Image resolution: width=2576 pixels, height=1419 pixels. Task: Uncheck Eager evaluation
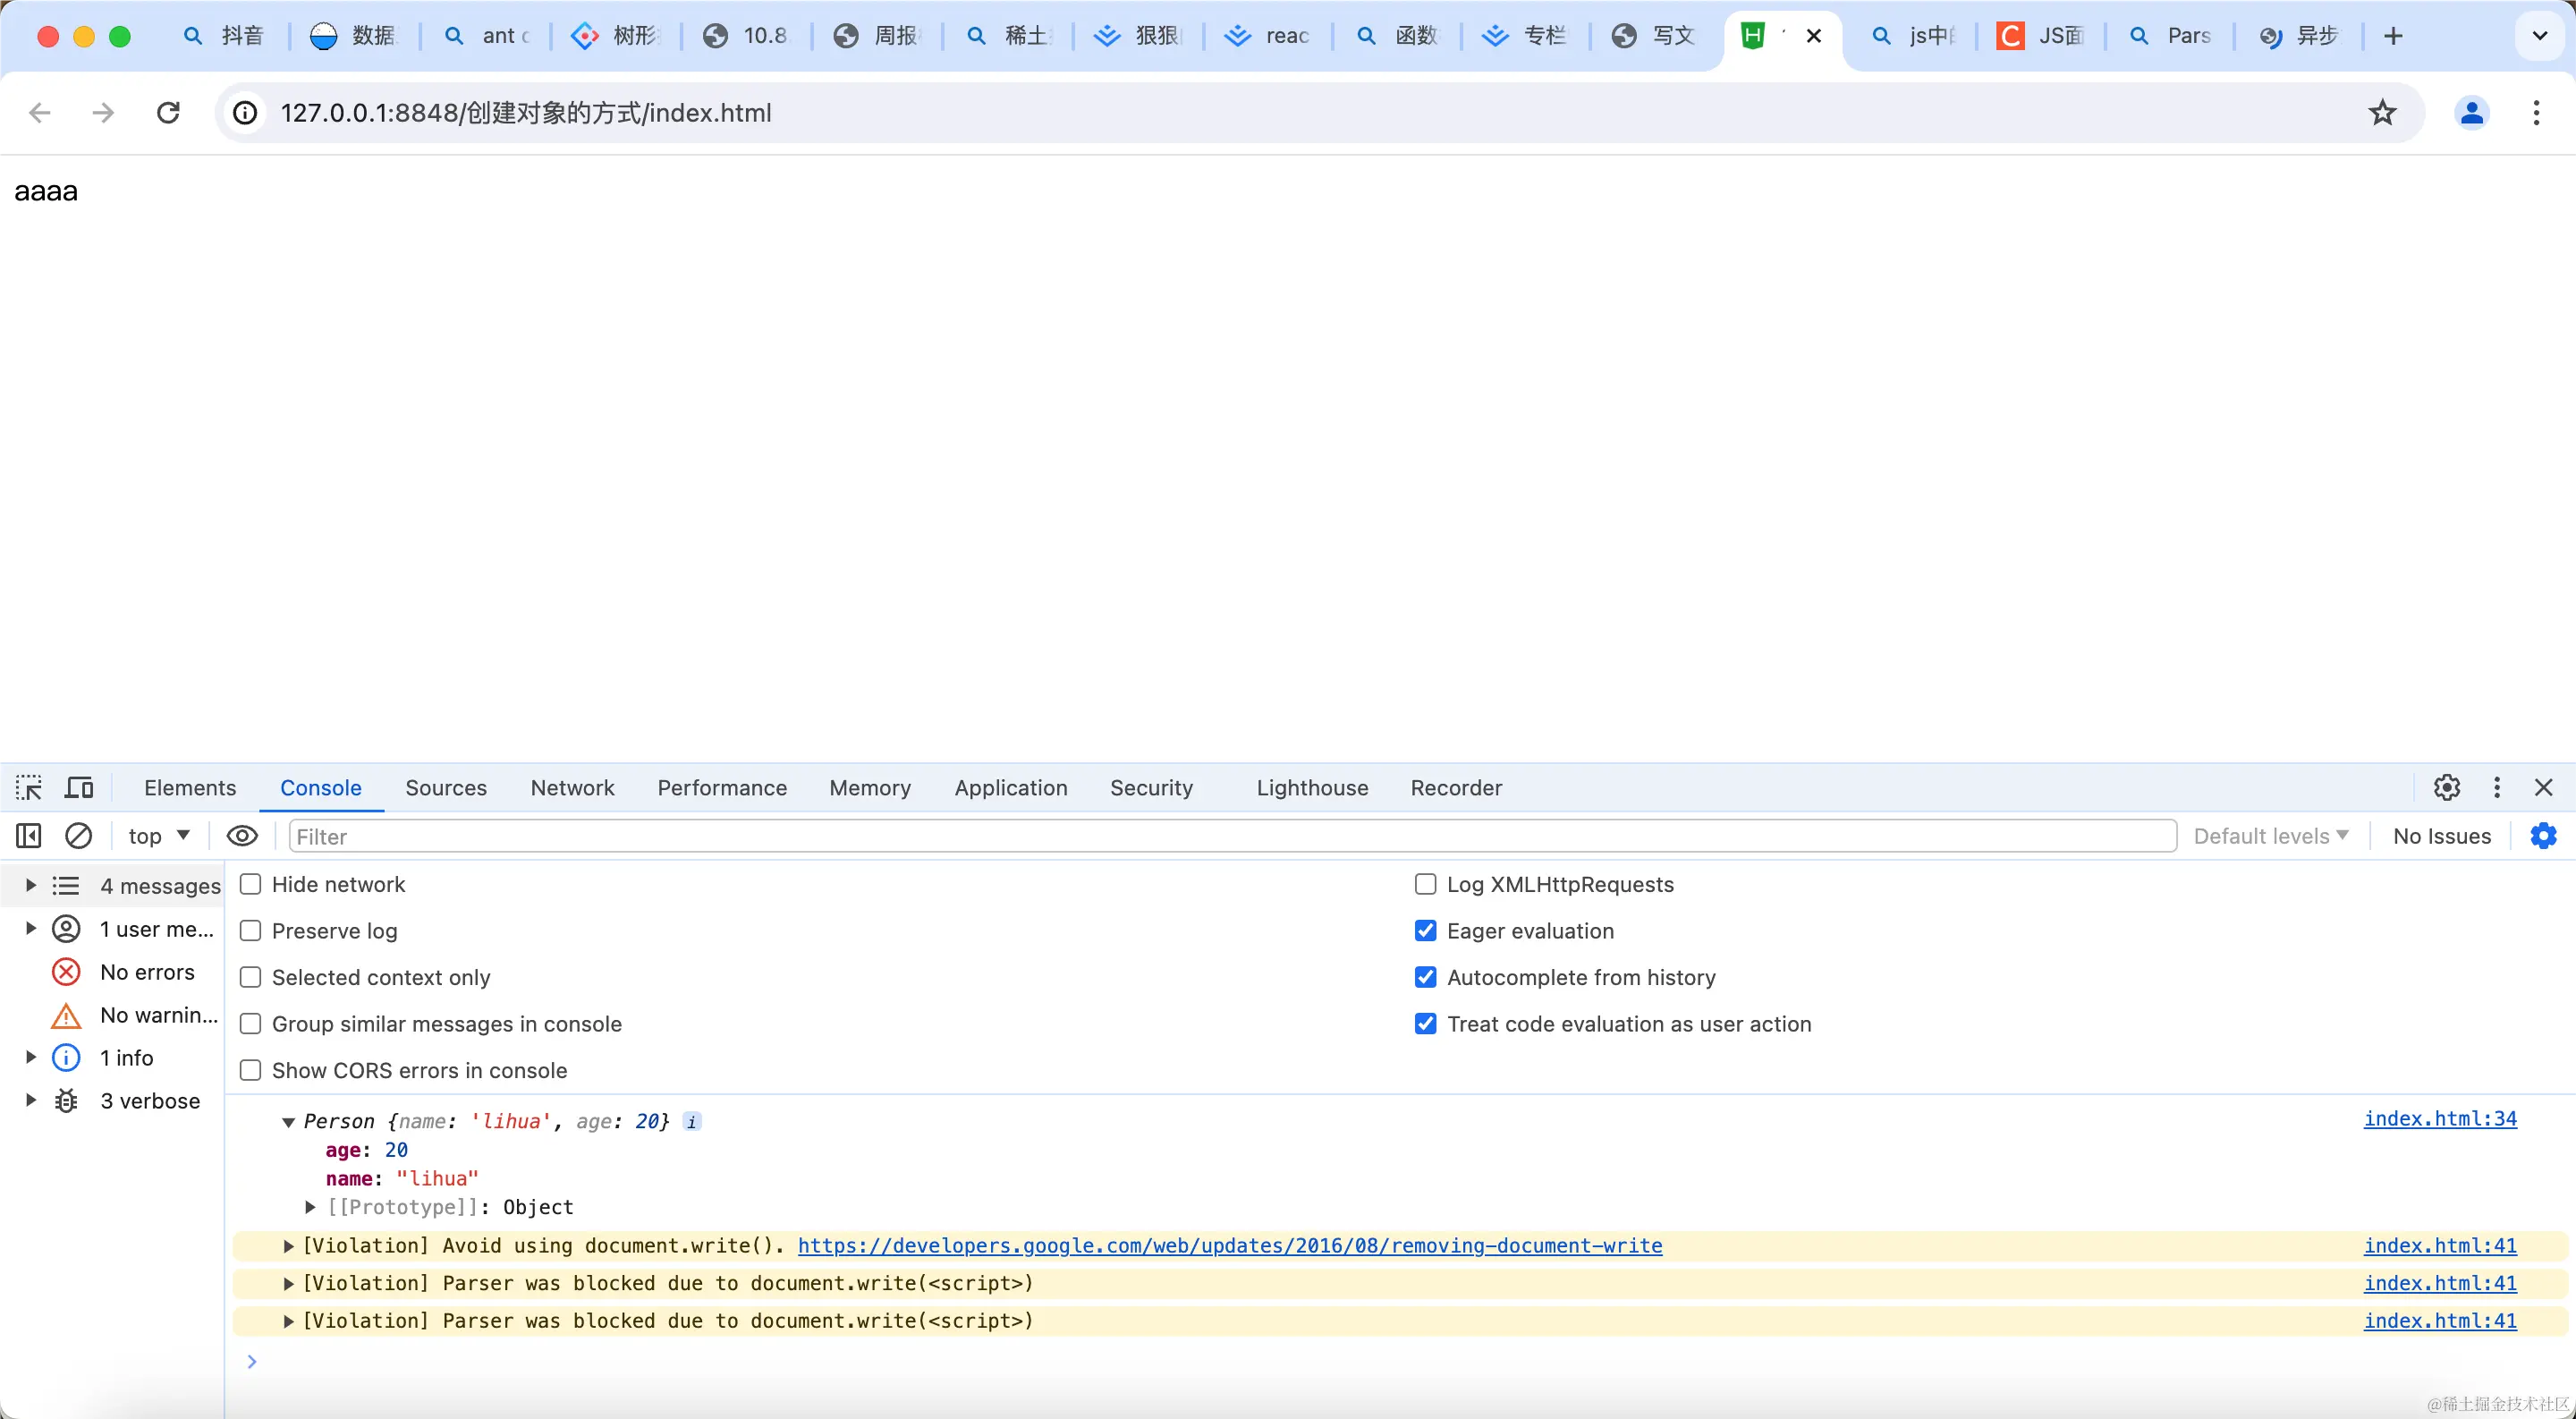click(x=1425, y=931)
